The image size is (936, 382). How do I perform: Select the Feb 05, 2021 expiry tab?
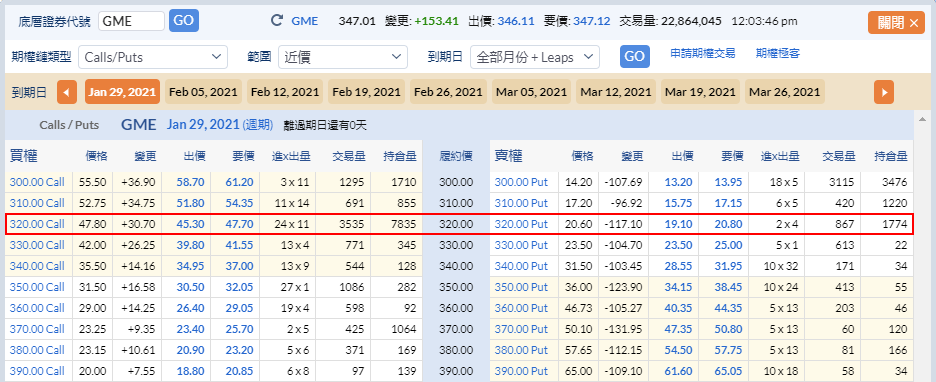point(203,93)
